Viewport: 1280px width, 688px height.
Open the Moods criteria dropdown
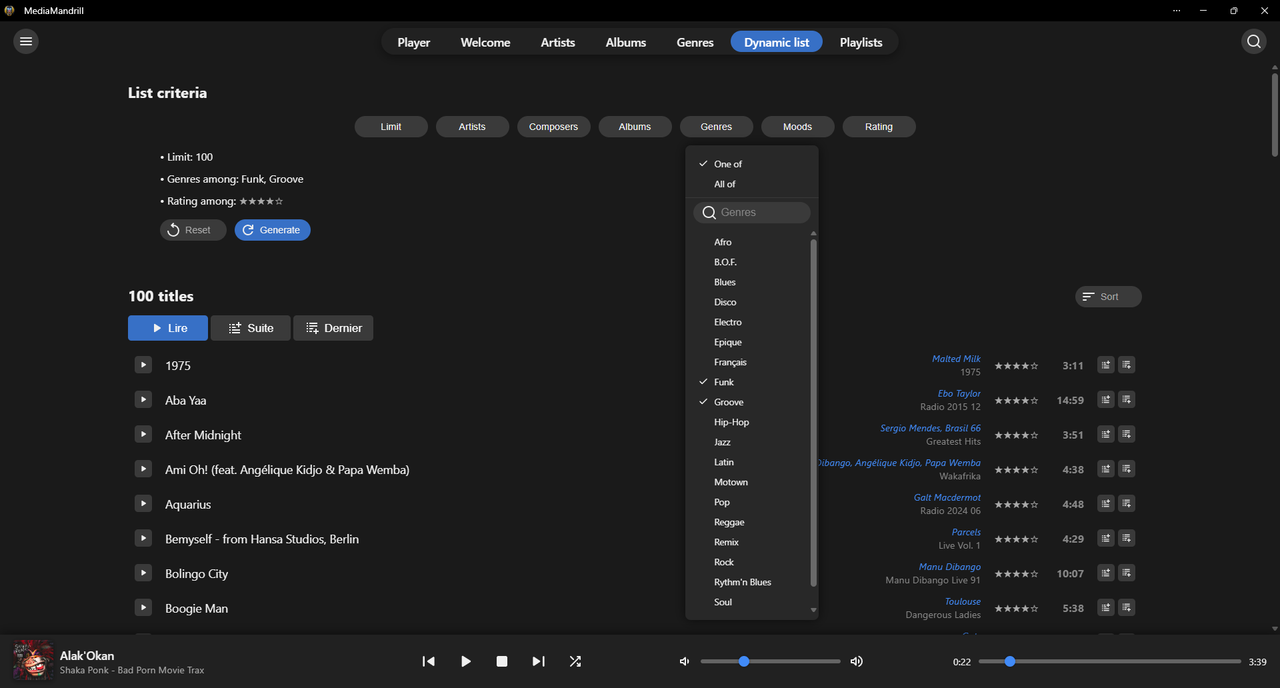click(x=797, y=127)
